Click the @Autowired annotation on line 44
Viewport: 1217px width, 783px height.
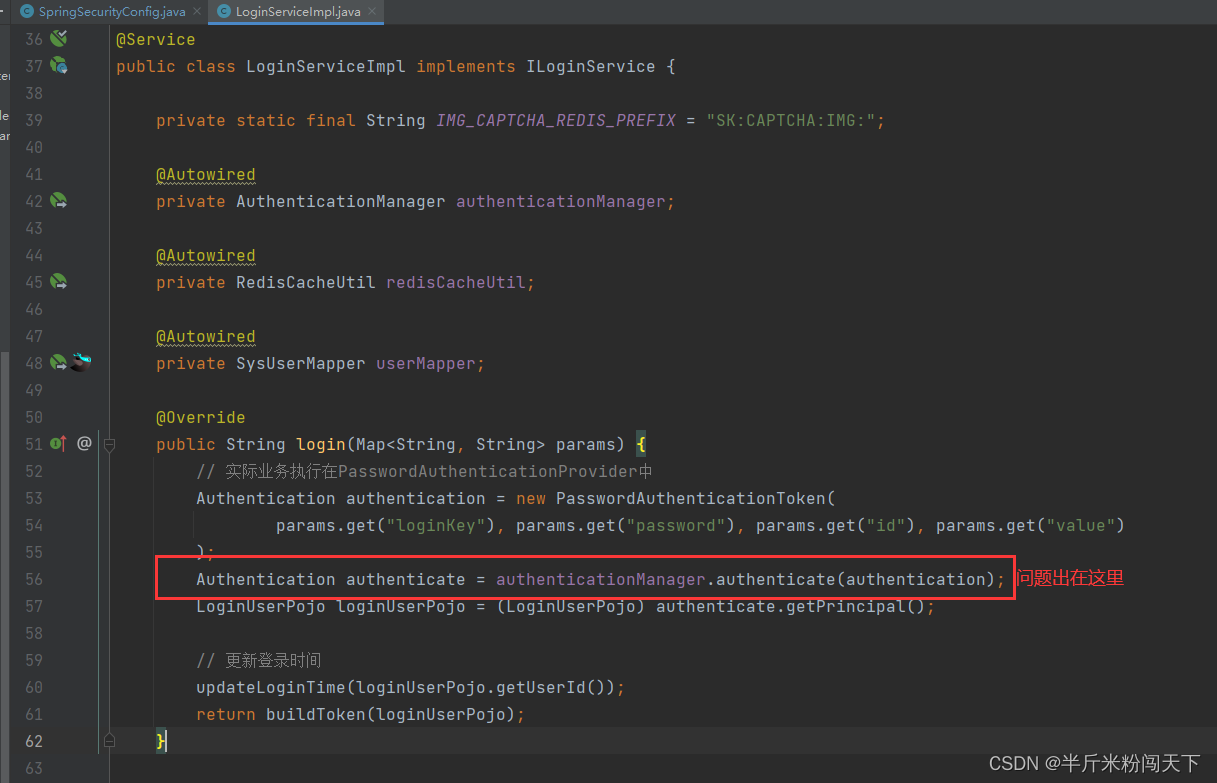pos(206,255)
